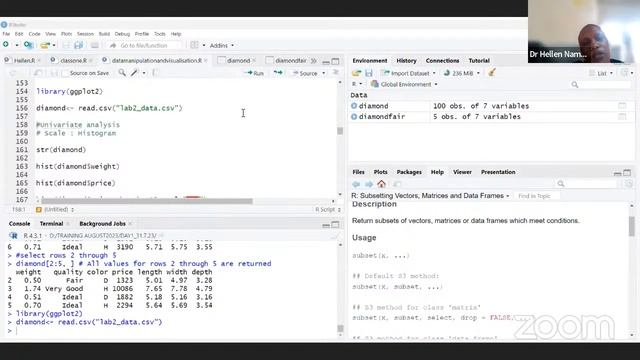The height and width of the screenshot is (360, 640).
Task: Show document outline icon in editor
Action: pyautogui.click(x=336, y=73)
